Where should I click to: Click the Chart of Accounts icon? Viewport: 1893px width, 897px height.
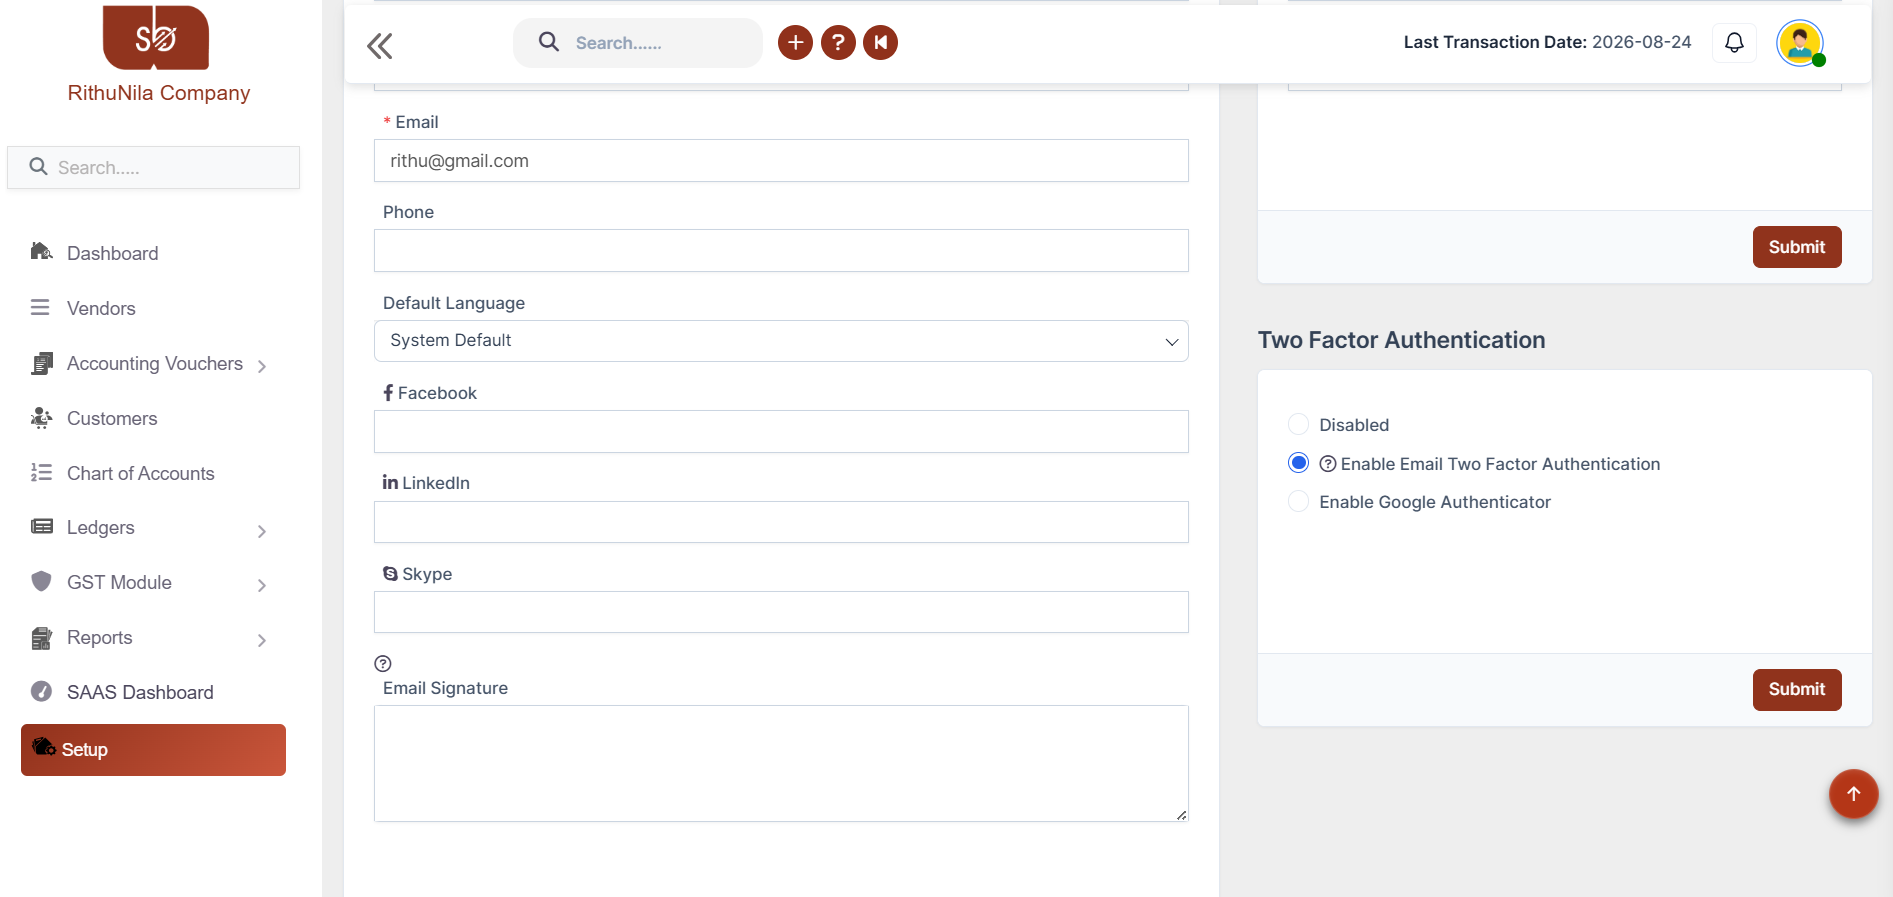point(41,472)
